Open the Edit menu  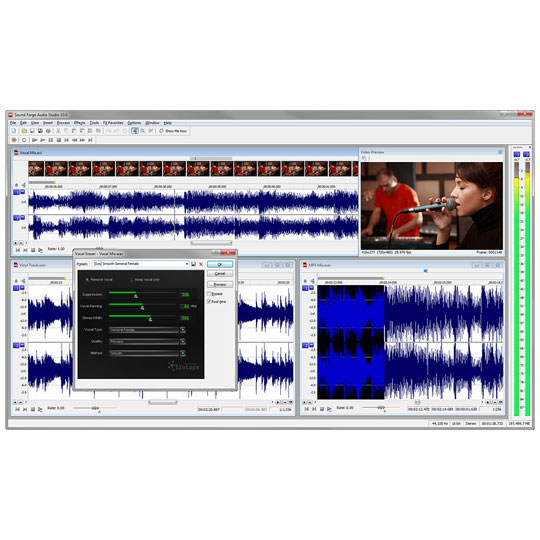pos(23,123)
